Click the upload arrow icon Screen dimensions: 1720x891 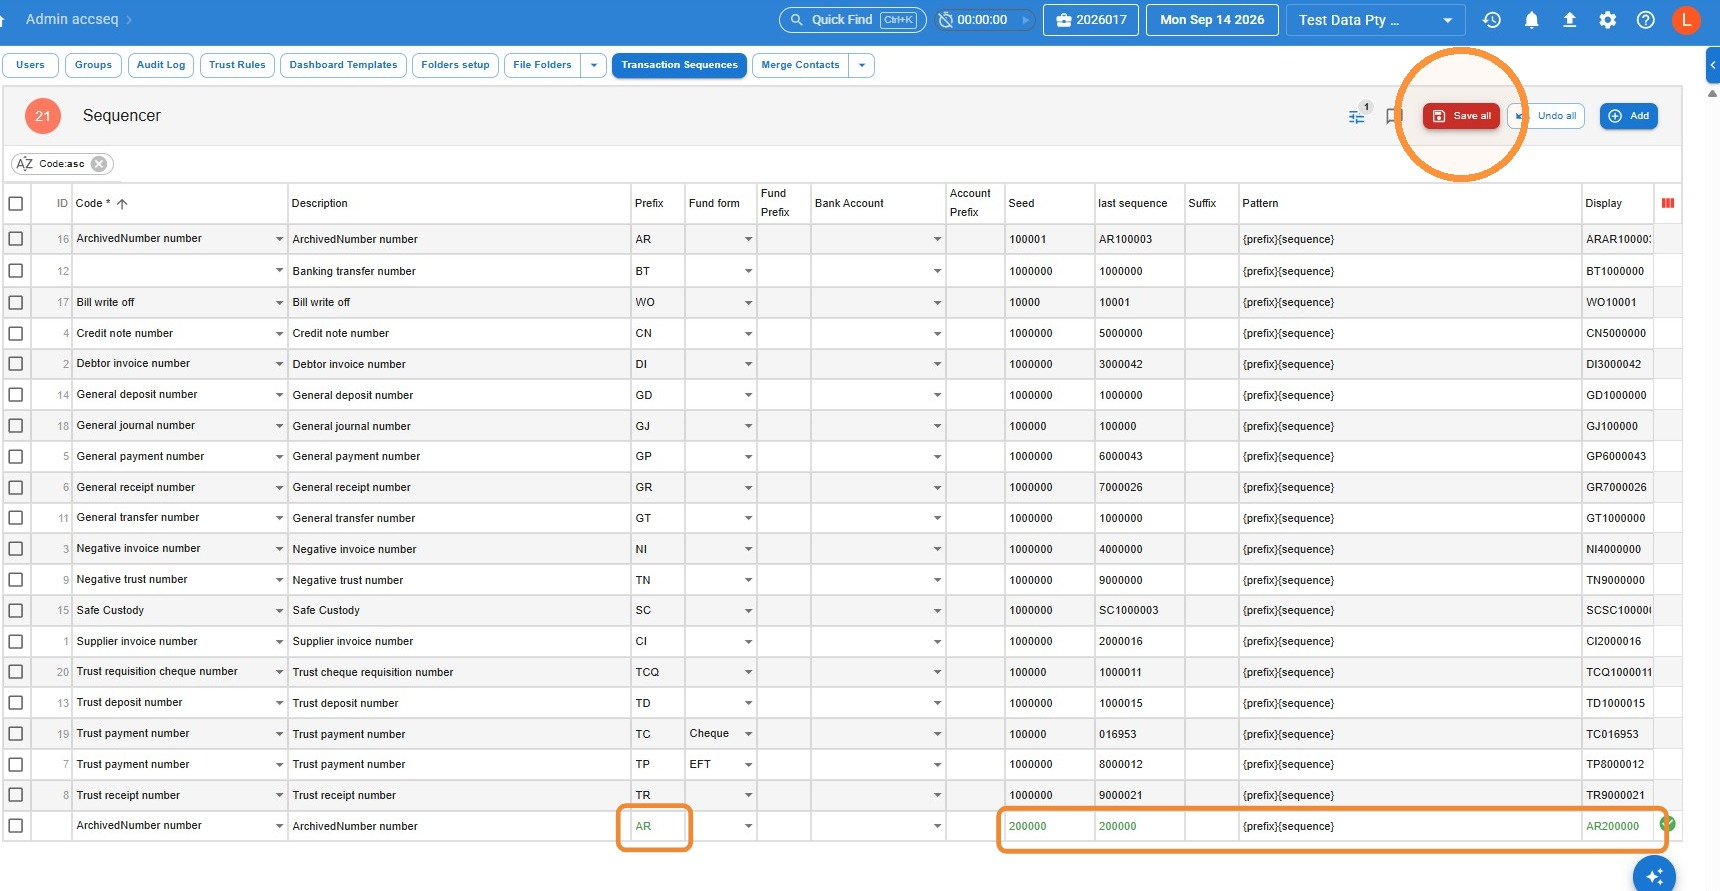pos(1569,20)
